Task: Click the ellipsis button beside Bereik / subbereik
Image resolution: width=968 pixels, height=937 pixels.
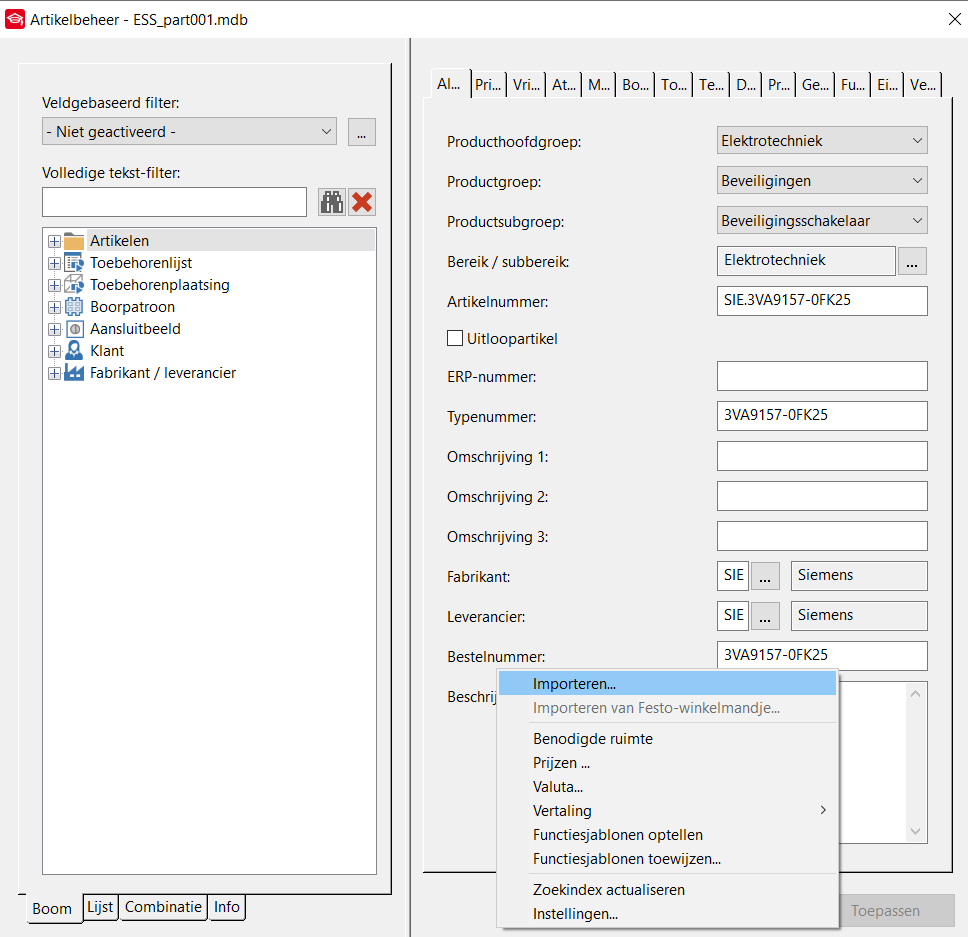Action: coord(912,262)
